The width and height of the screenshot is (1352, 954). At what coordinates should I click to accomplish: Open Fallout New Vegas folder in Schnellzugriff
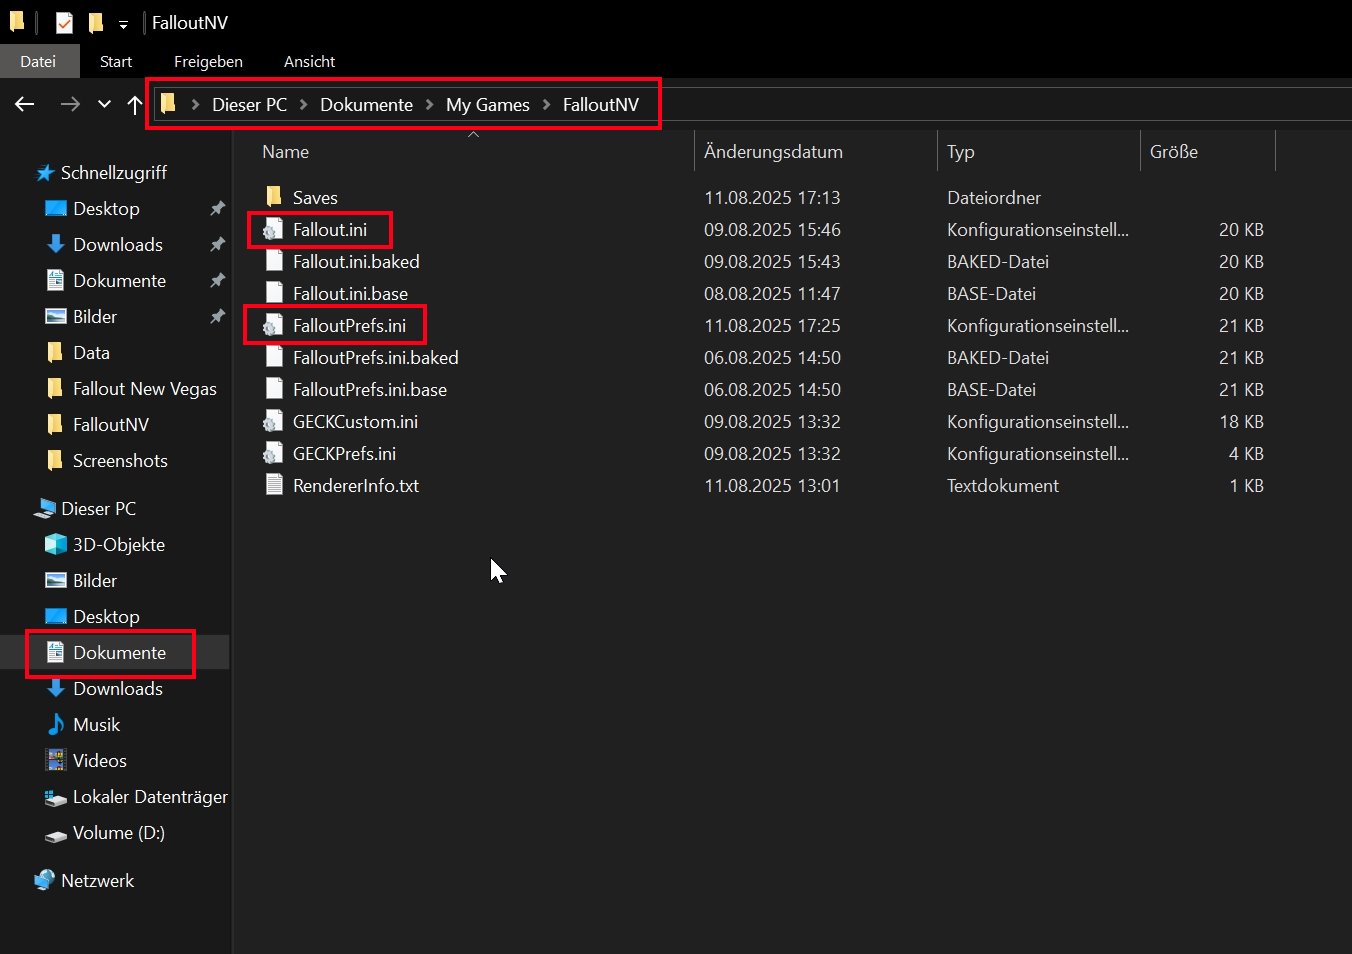pos(144,389)
